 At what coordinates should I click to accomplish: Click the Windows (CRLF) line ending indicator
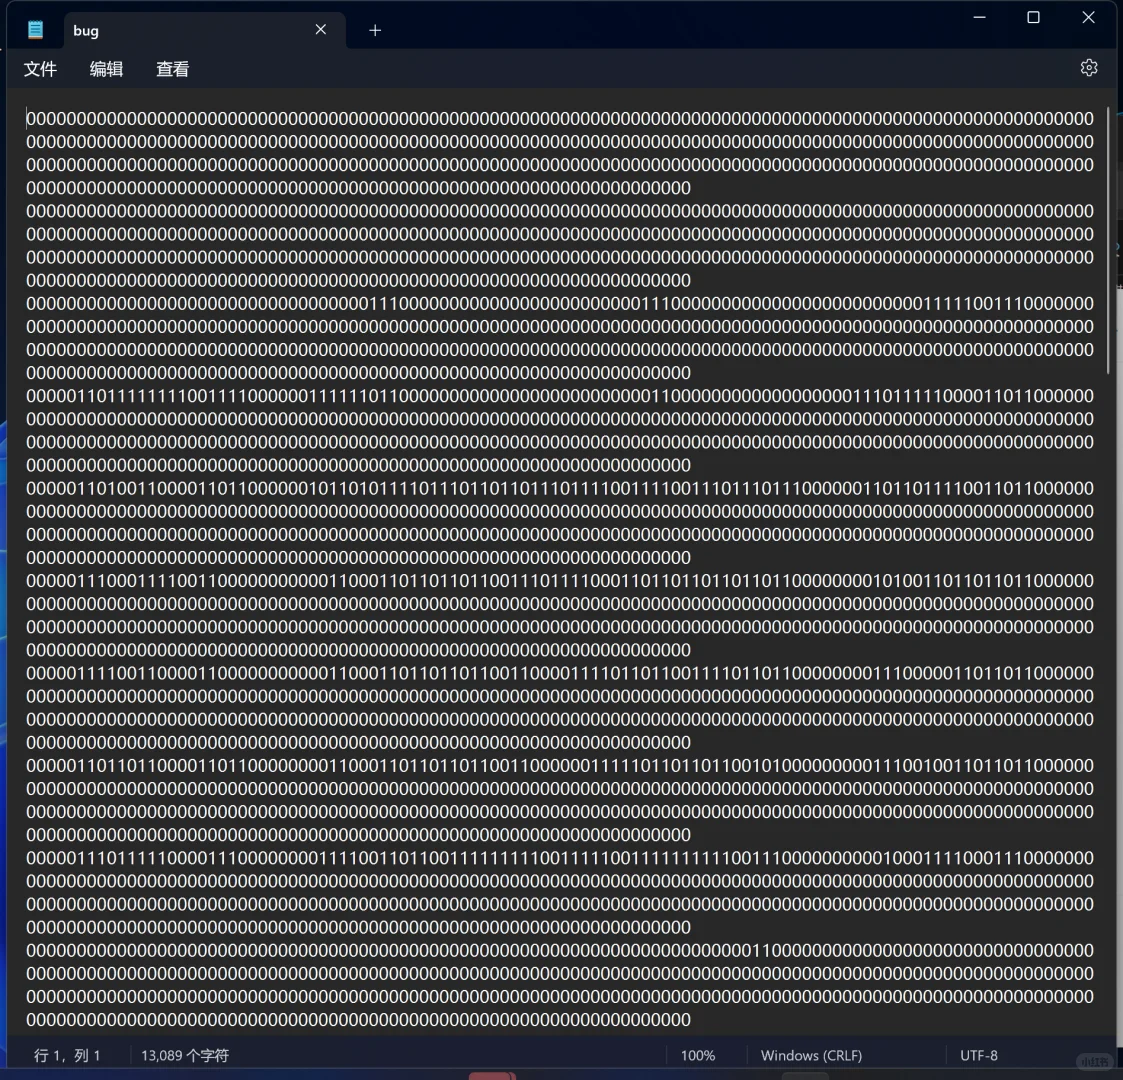pos(811,1055)
